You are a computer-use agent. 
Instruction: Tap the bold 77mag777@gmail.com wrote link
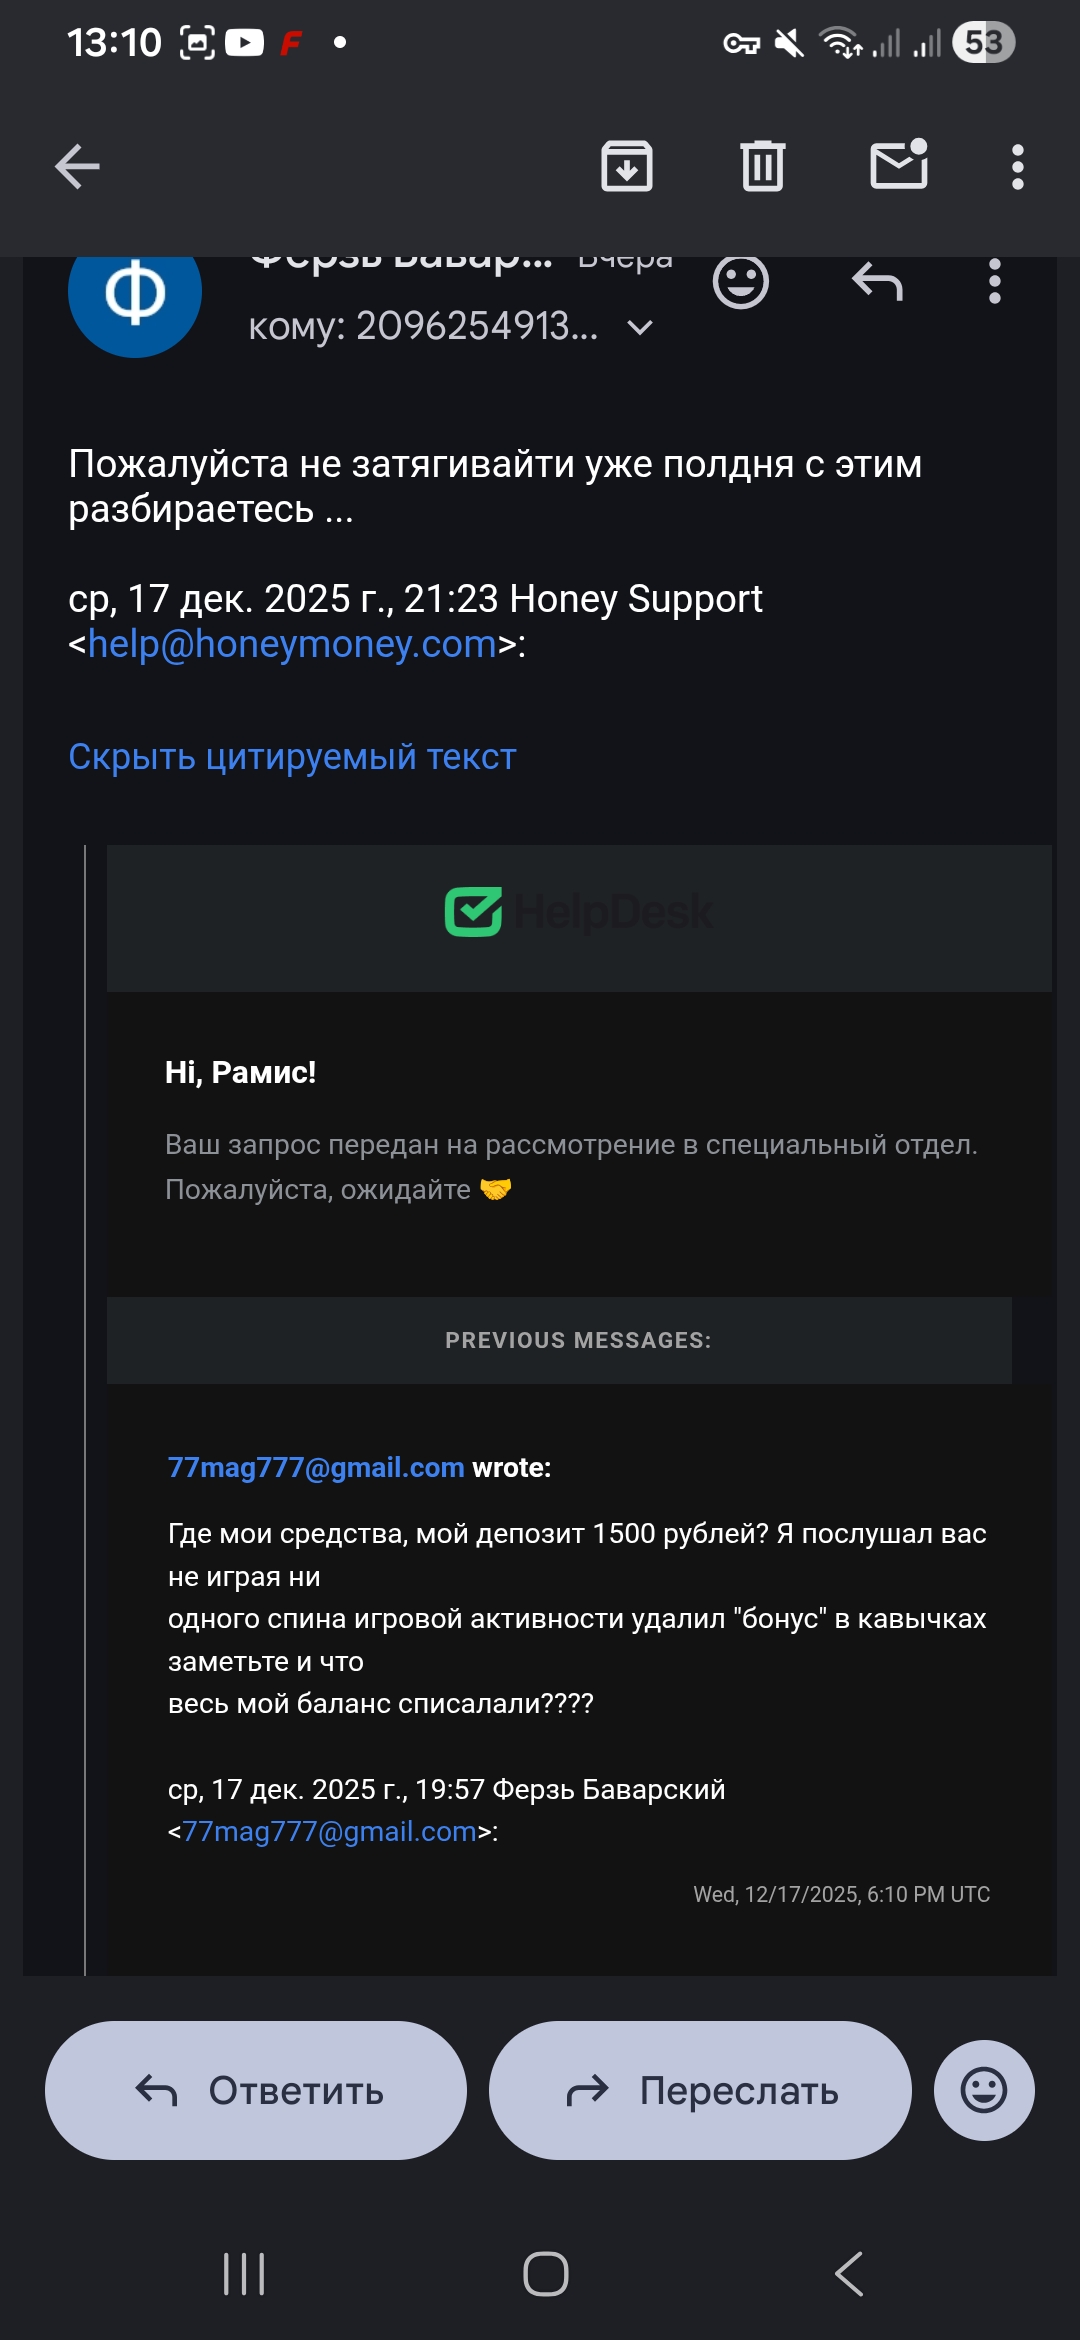click(x=316, y=1467)
